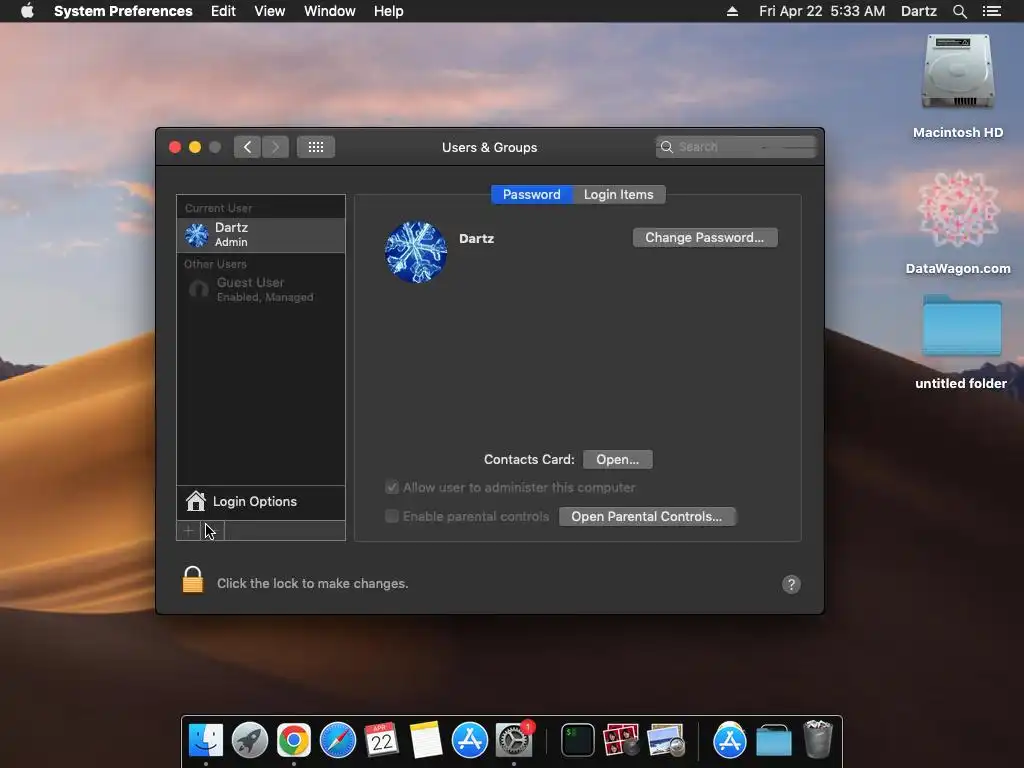Launch Launchpad rocket in dock
1024x768 pixels.
click(x=249, y=740)
